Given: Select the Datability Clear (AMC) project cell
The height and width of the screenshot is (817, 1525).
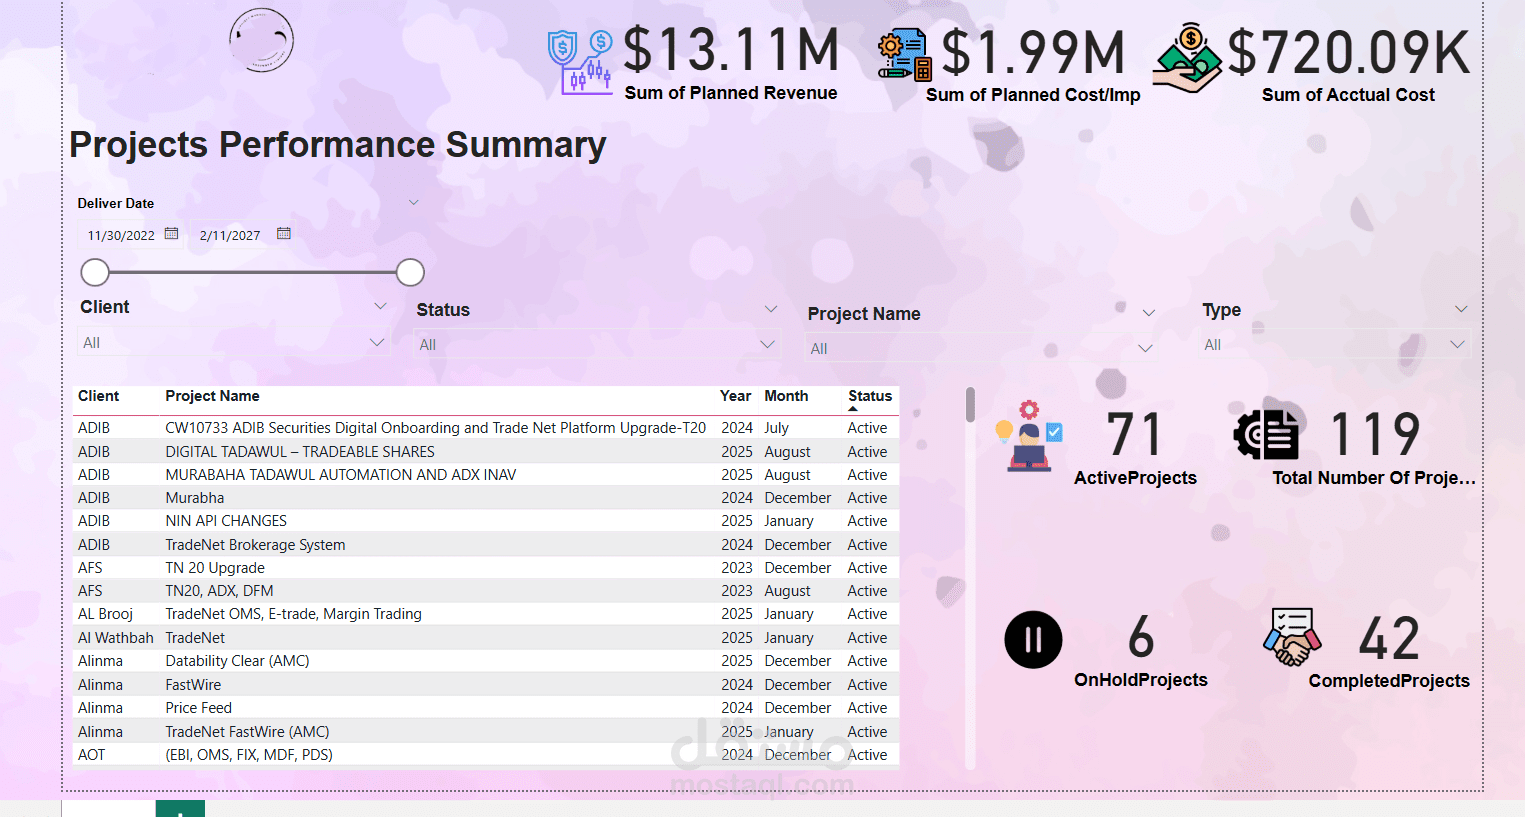Looking at the screenshot, I should click(237, 661).
